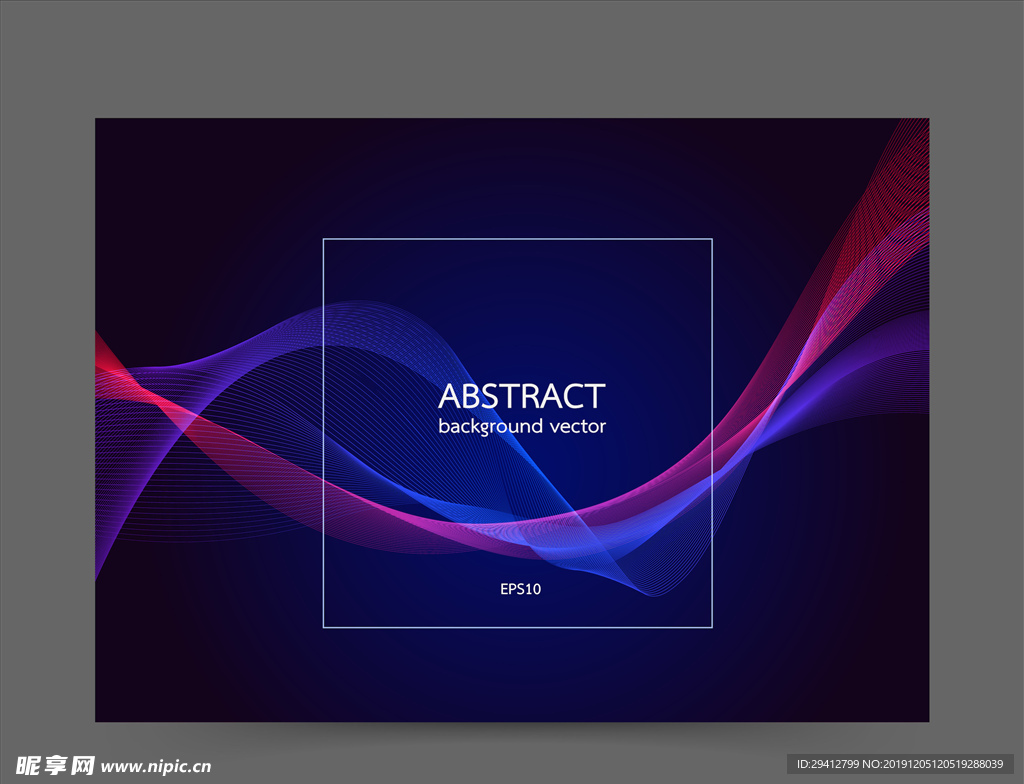1024x784 pixels.
Task: Click the top edge of the white square frame
Action: click(517, 239)
